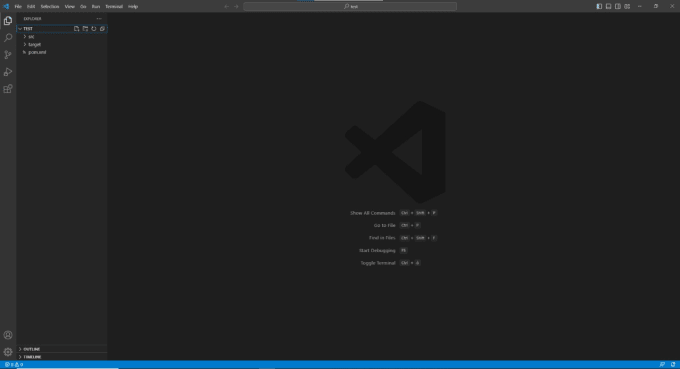
Task: Open the View menu
Action: point(69,7)
